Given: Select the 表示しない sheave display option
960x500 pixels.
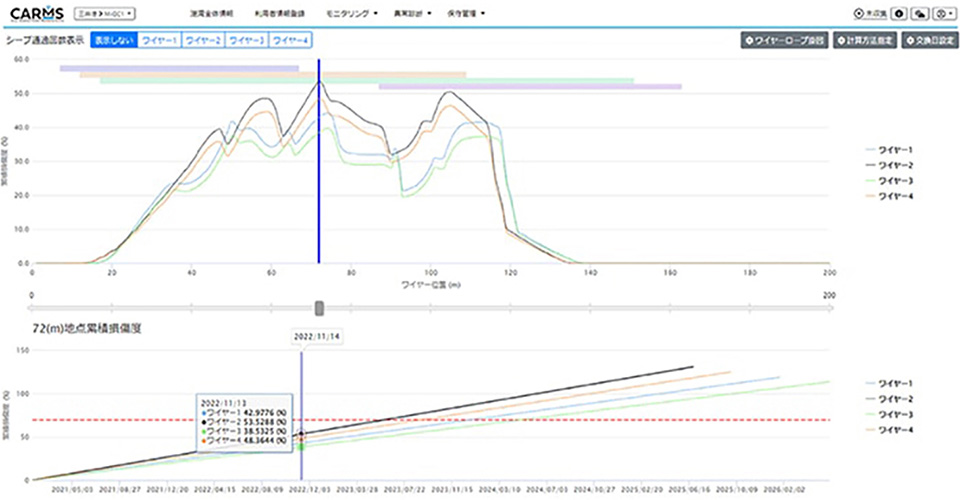Looking at the screenshot, I should click(114, 40).
